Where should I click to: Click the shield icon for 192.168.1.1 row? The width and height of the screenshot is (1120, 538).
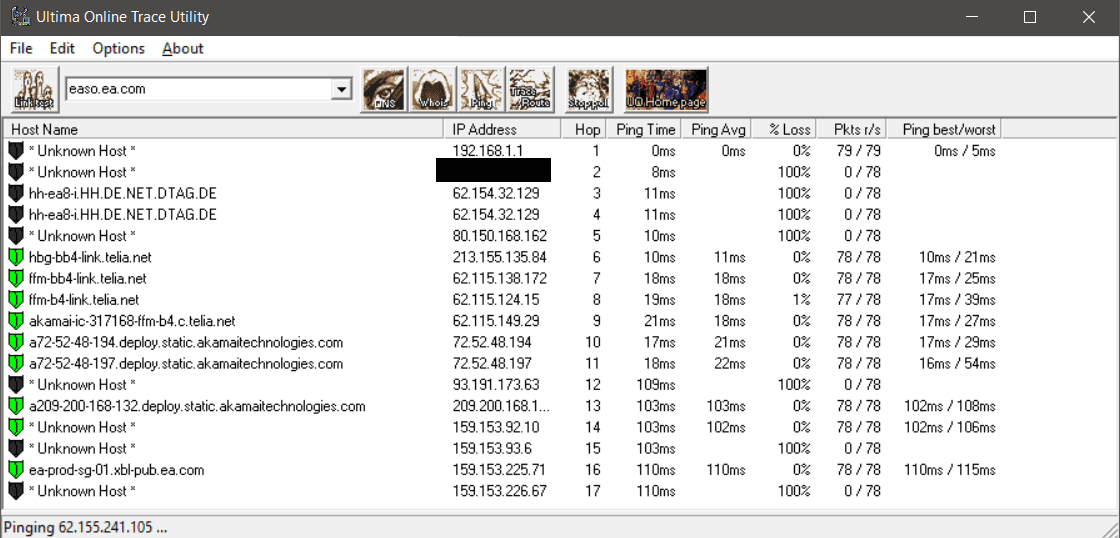[x=16, y=151]
